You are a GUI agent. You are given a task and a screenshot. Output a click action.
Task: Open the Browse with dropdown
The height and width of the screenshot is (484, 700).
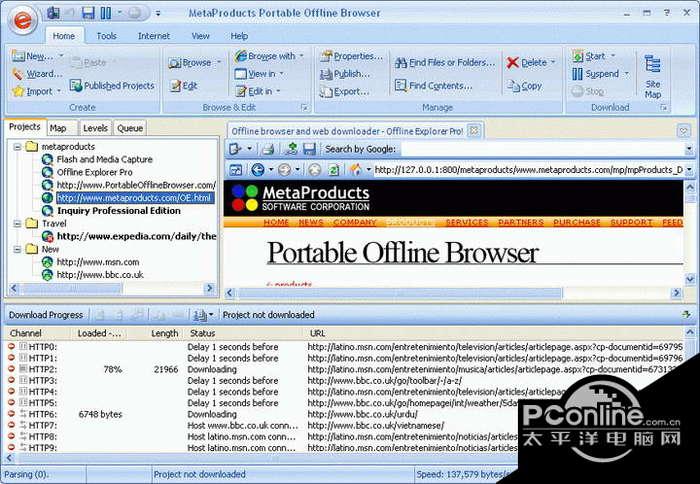pyautogui.click(x=302, y=56)
